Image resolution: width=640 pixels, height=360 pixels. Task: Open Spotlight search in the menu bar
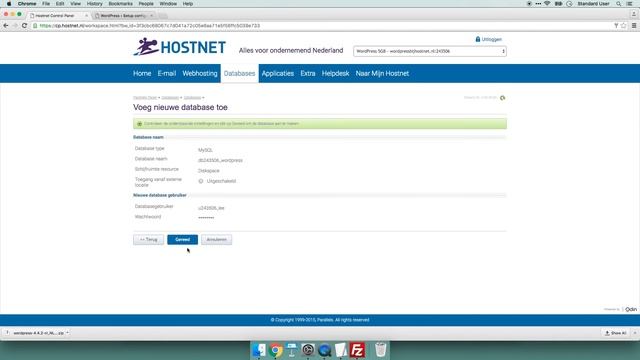click(x=619, y=4)
